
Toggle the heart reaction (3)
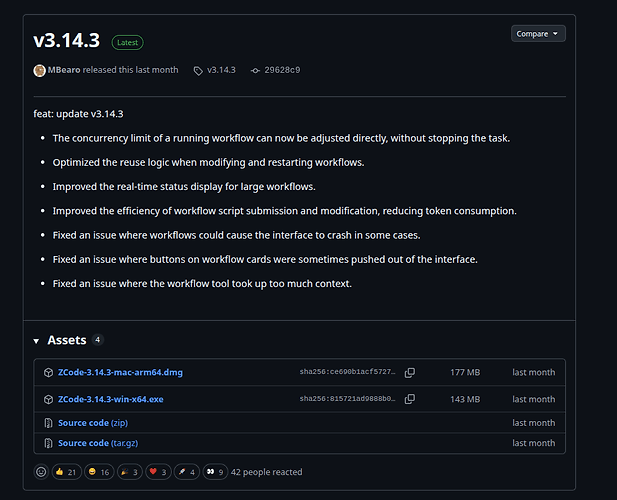(158, 472)
